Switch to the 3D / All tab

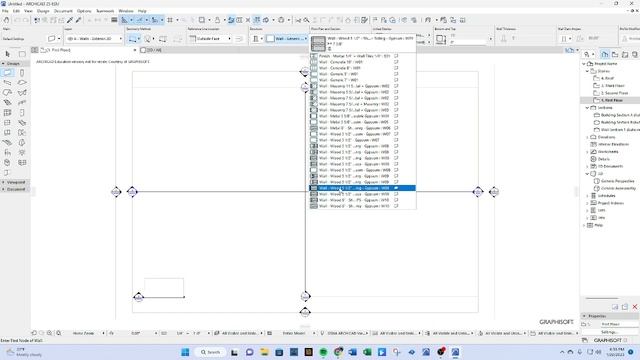pos(151,50)
